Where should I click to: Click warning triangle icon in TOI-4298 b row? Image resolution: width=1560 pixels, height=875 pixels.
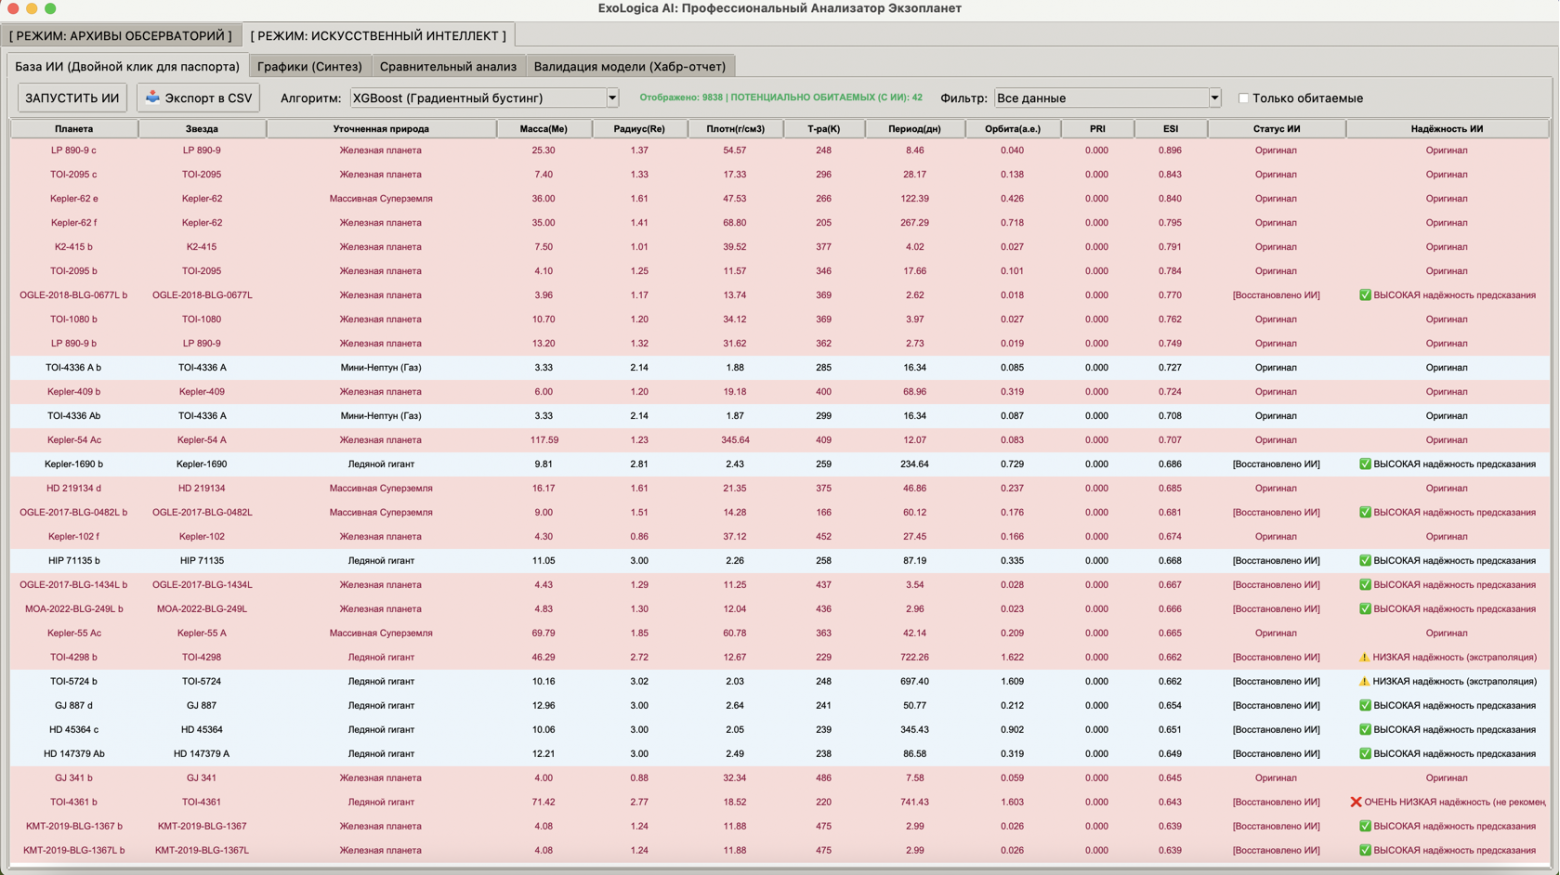click(1364, 657)
